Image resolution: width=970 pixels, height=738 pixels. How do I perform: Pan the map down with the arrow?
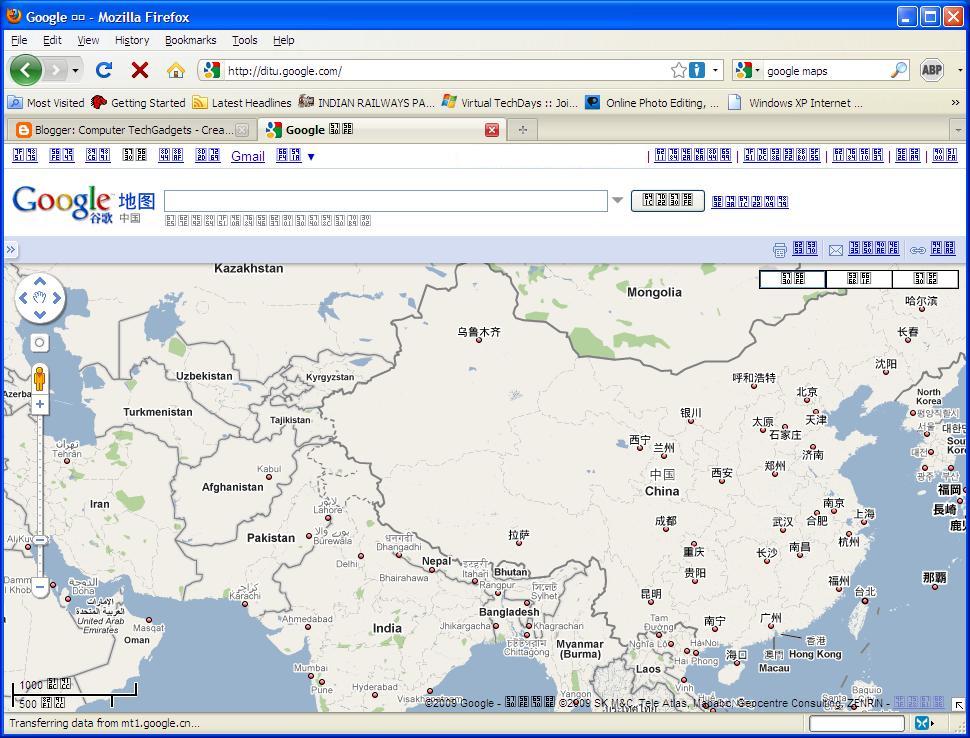pyautogui.click(x=40, y=314)
